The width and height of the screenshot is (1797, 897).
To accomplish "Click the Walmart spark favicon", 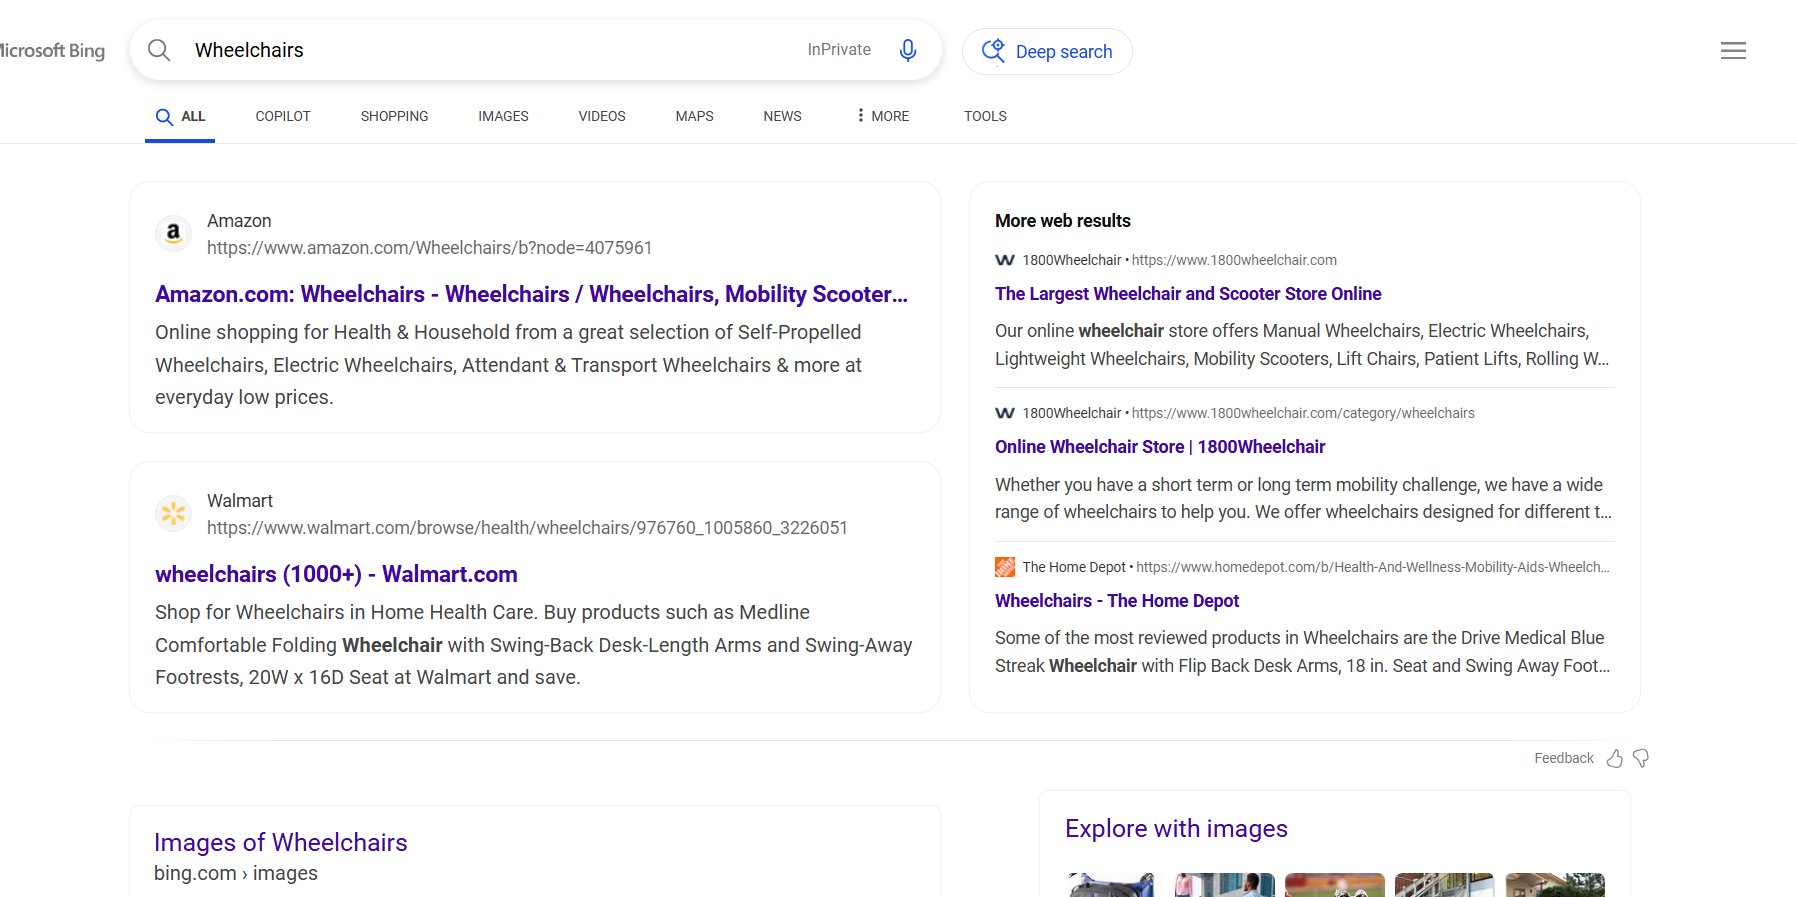I will (174, 513).
